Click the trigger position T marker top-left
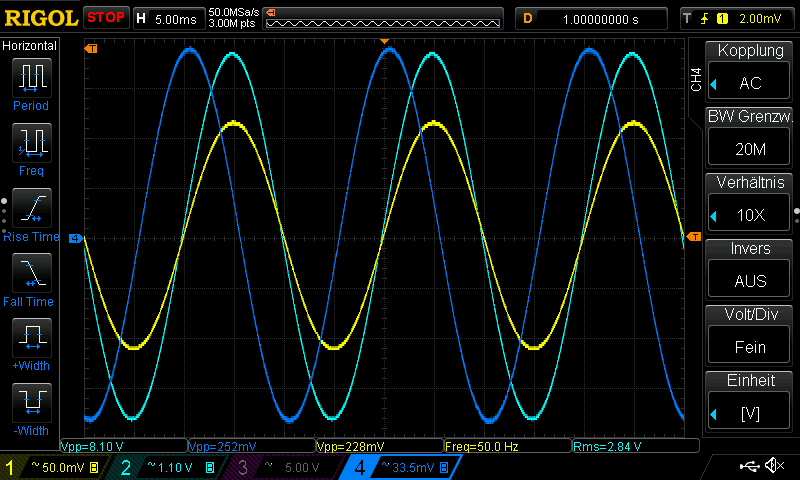Image resolution: width=800 pixels, height=480 pixels. (x=91, y=48)
